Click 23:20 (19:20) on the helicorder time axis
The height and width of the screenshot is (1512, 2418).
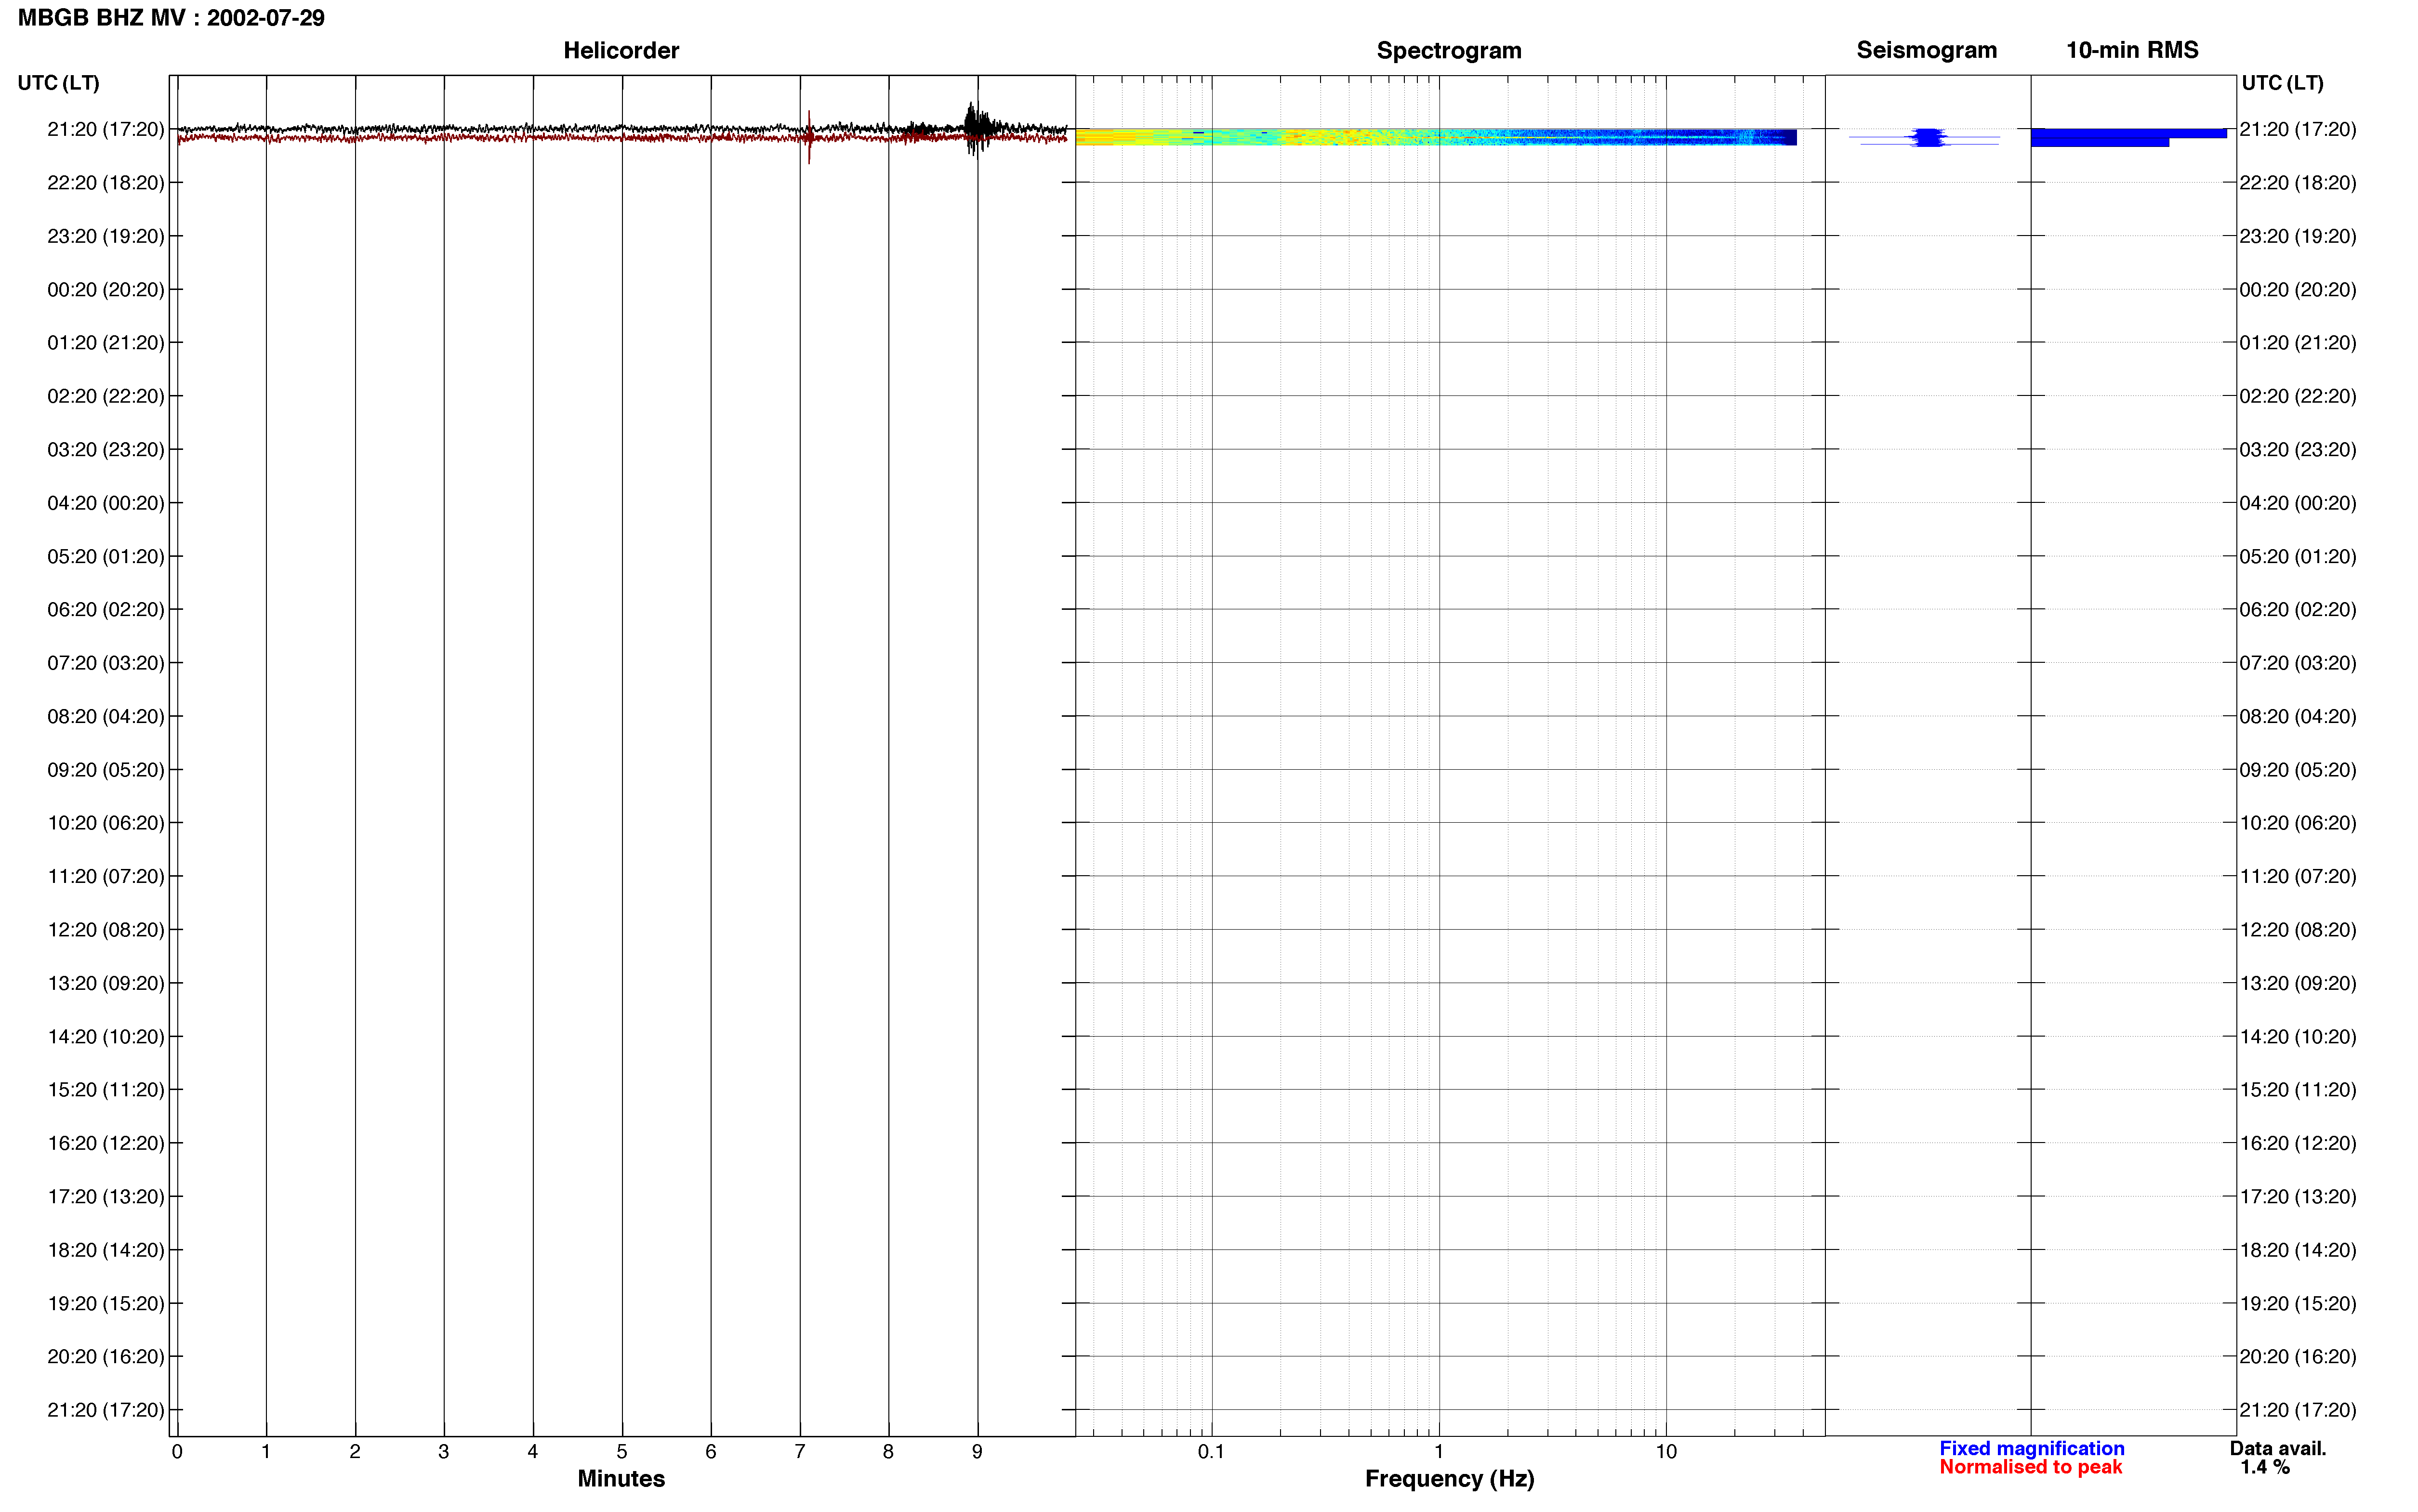106,236
